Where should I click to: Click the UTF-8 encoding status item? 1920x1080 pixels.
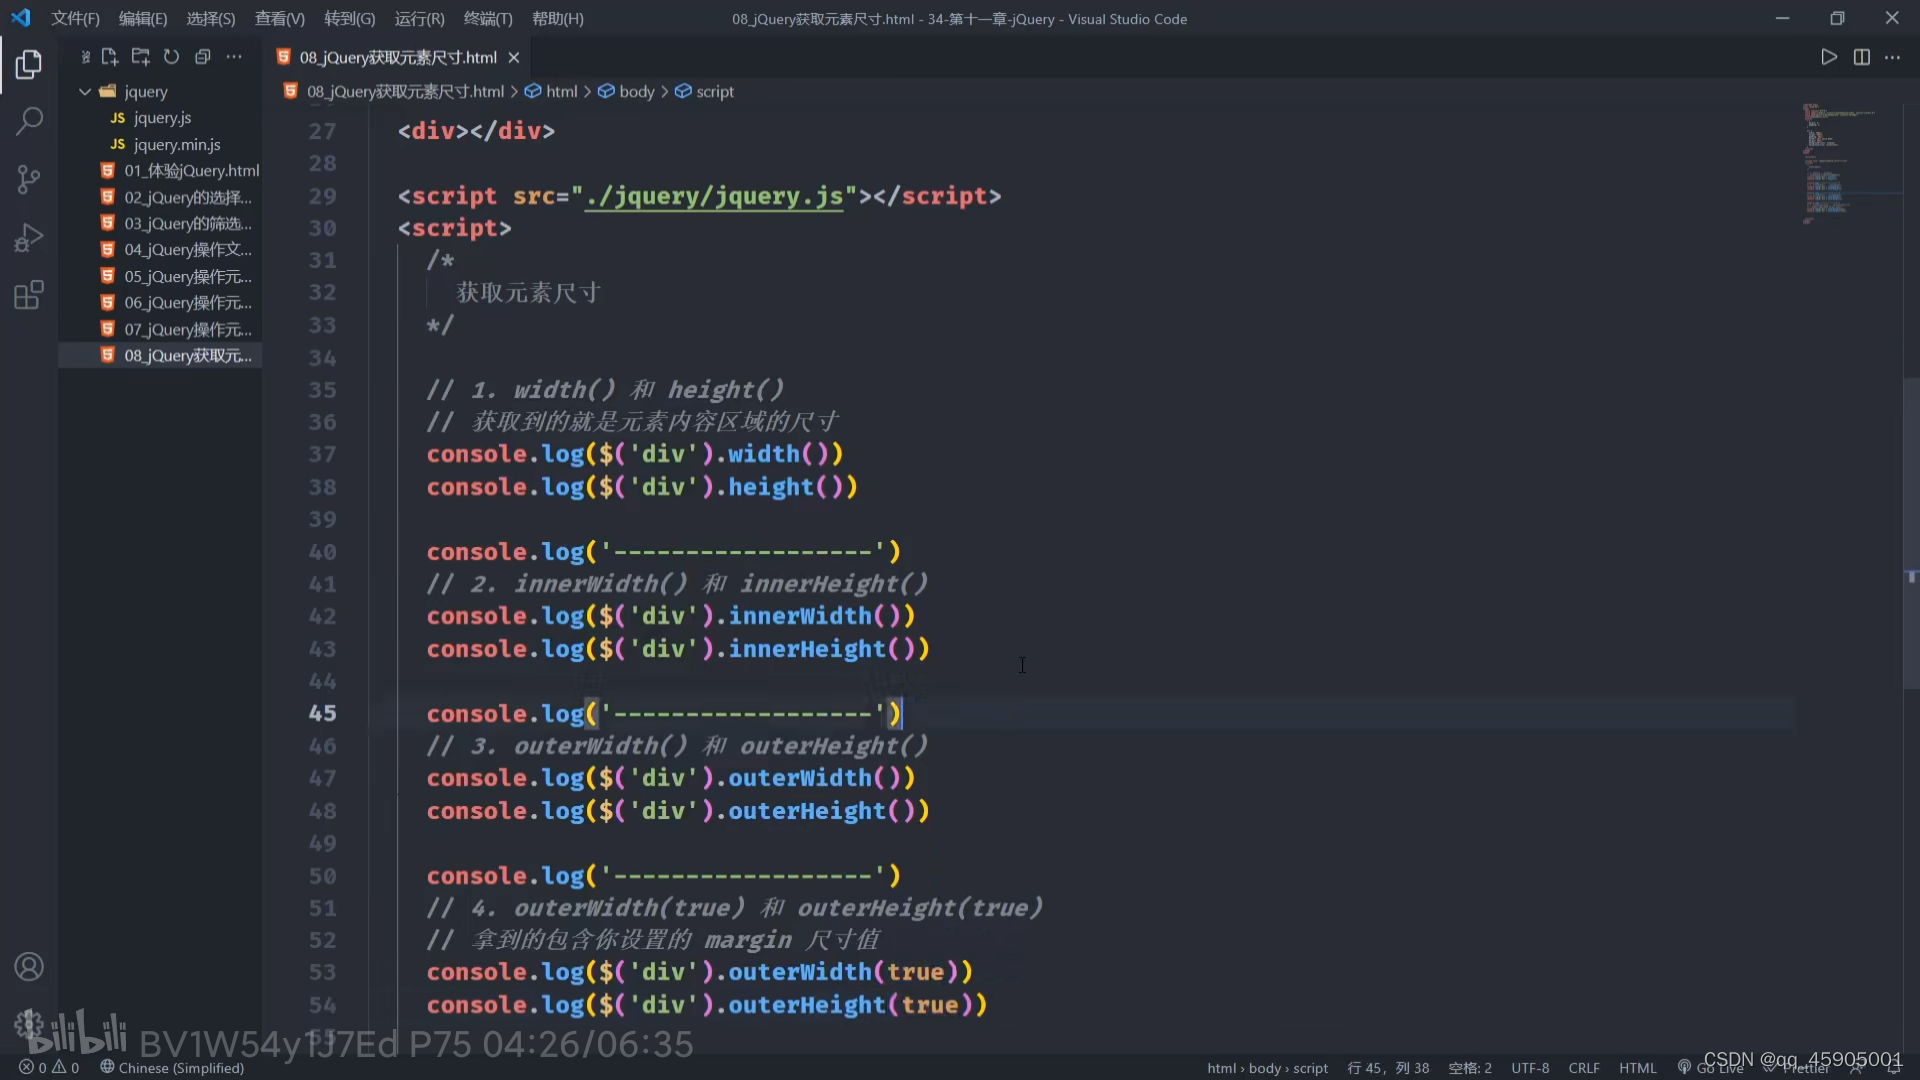(1529, 1068)
